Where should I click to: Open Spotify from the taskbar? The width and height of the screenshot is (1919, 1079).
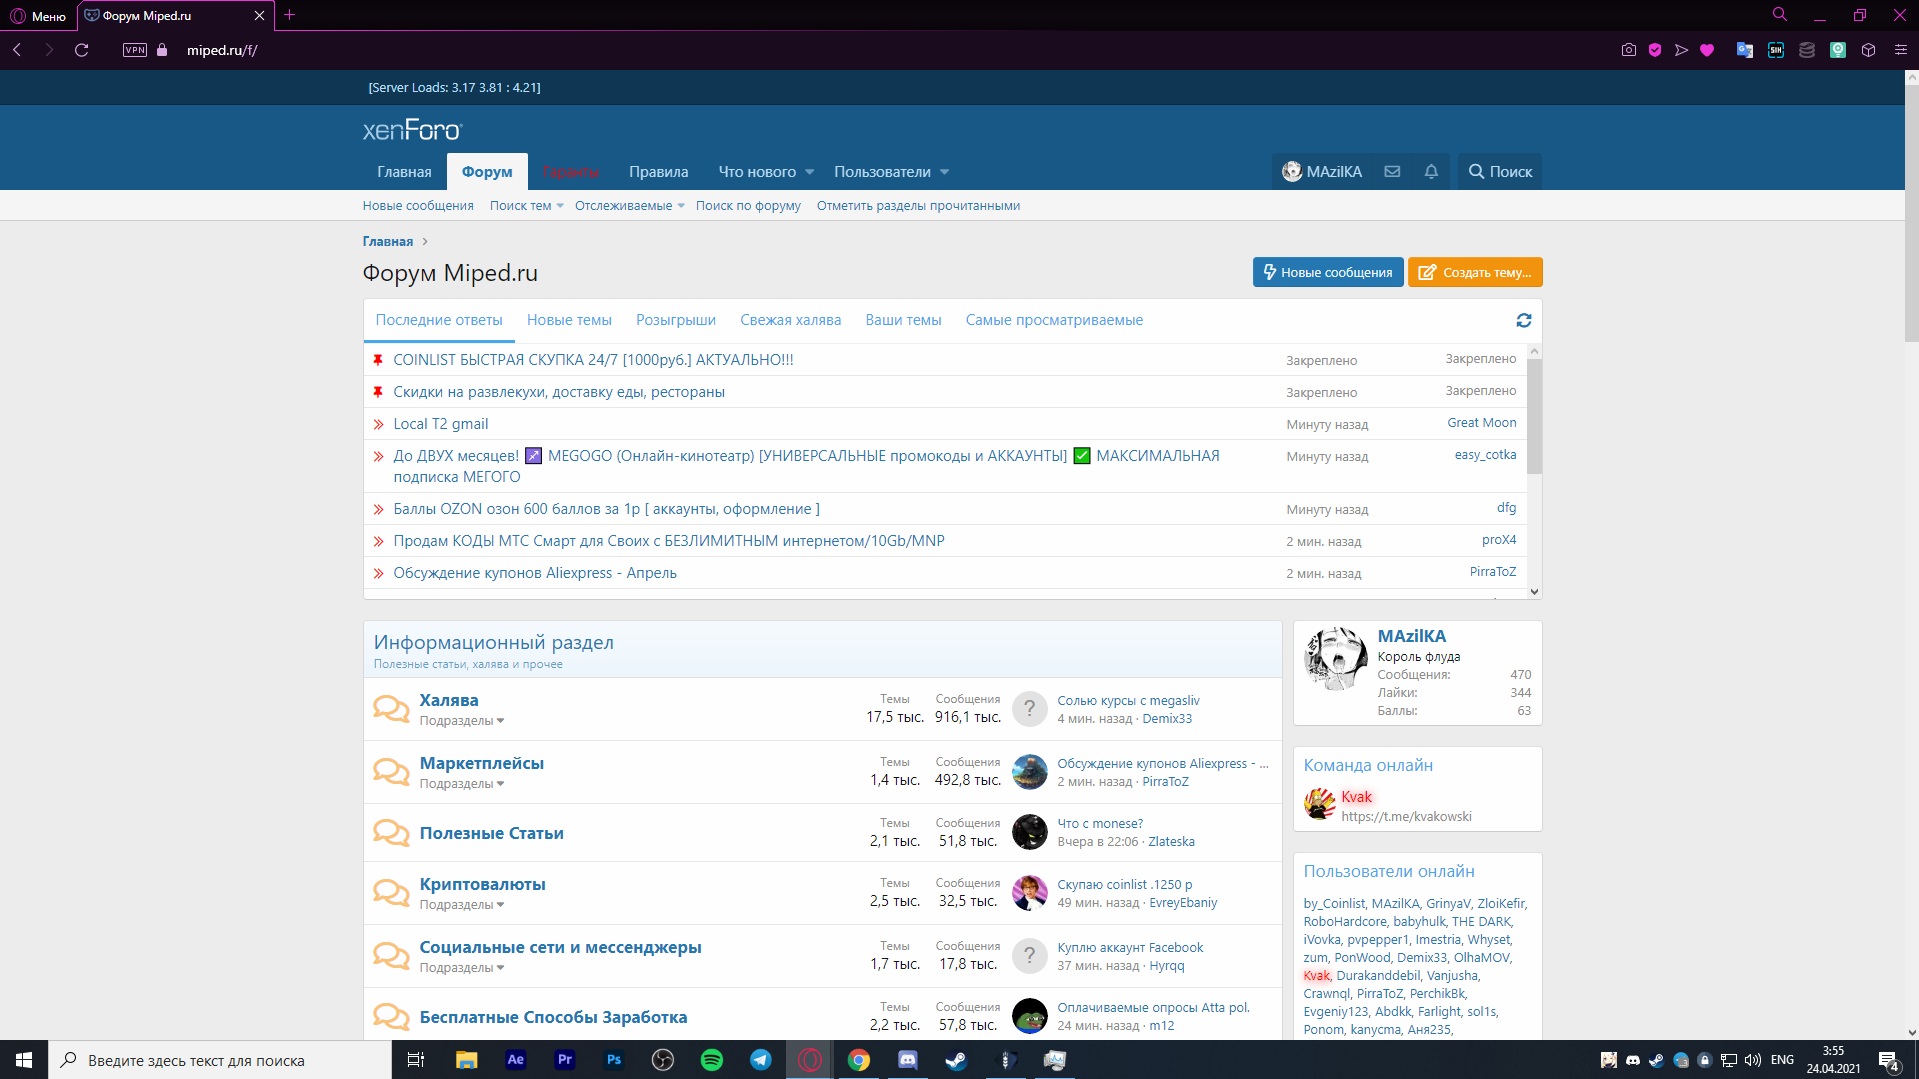(712, 1060)
